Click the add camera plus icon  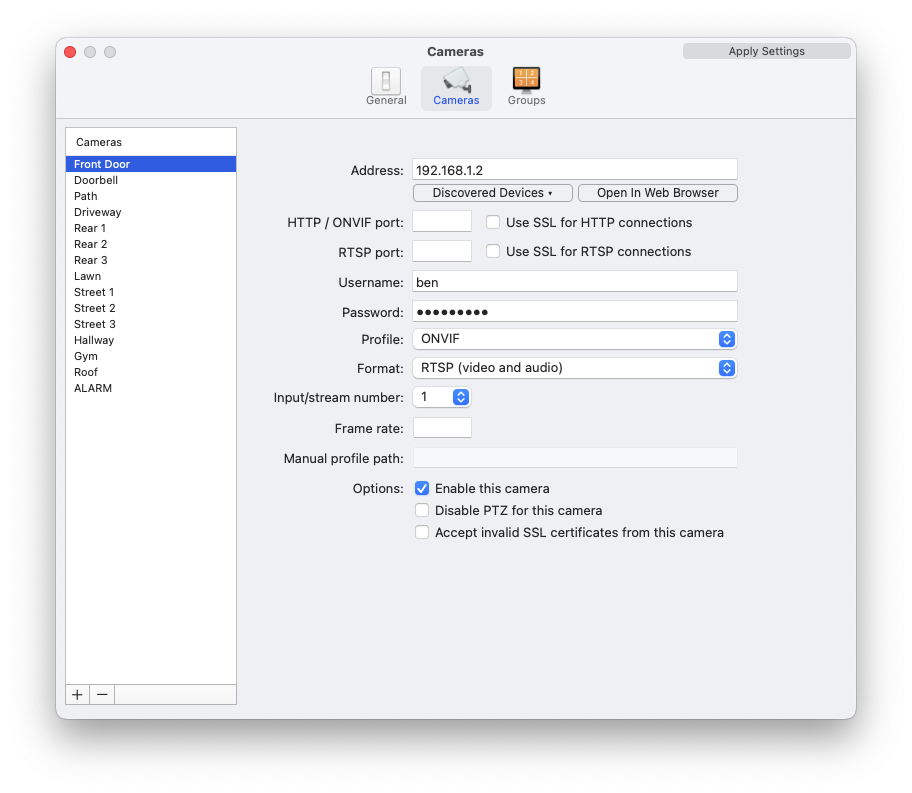tap(77, 694)
